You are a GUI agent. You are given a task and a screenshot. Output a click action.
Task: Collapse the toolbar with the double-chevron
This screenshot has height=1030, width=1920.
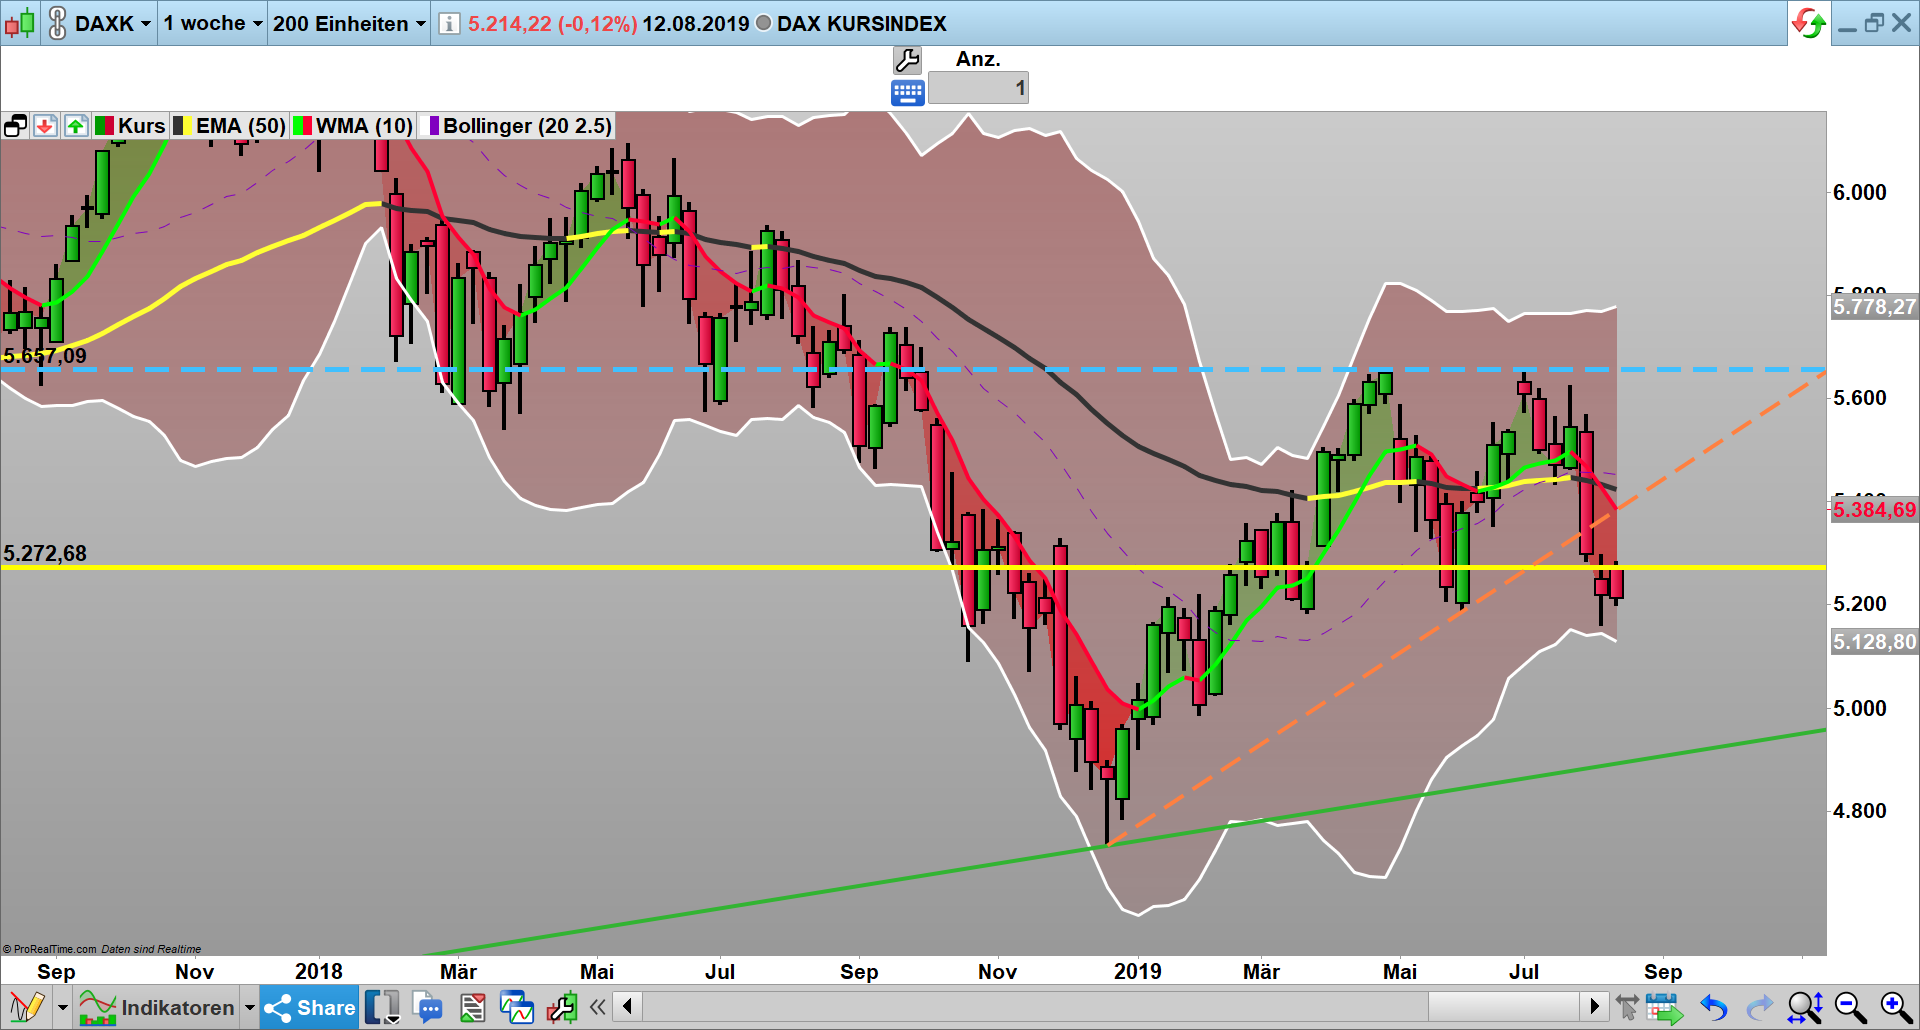tap(597, 1007)
